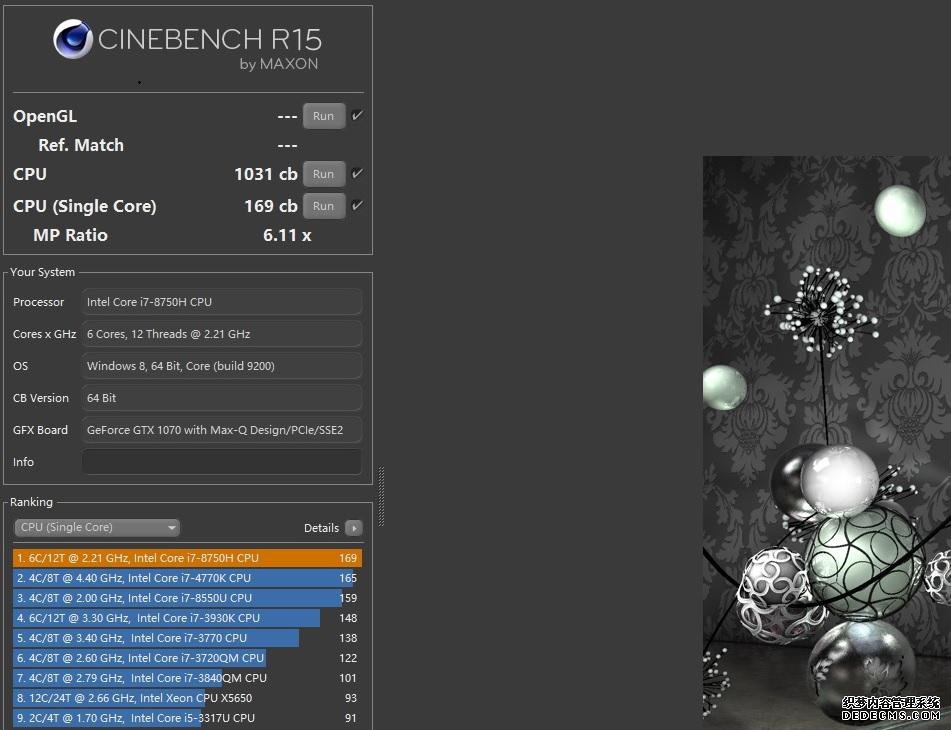Click the Cores x GHz field
Image resolution: width=951 pixels, height=730 pixels.
pos(222,334)
